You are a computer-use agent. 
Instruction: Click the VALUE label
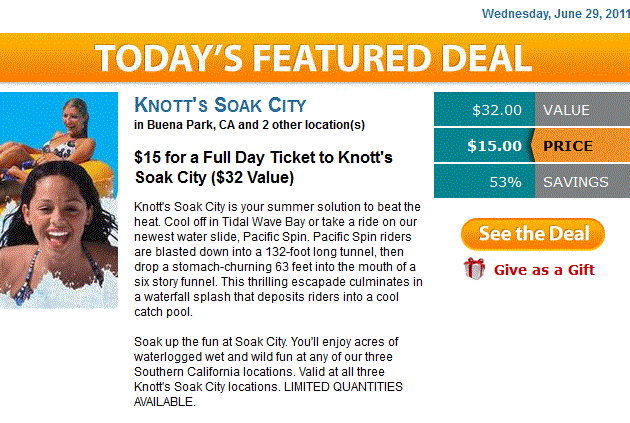567,110
